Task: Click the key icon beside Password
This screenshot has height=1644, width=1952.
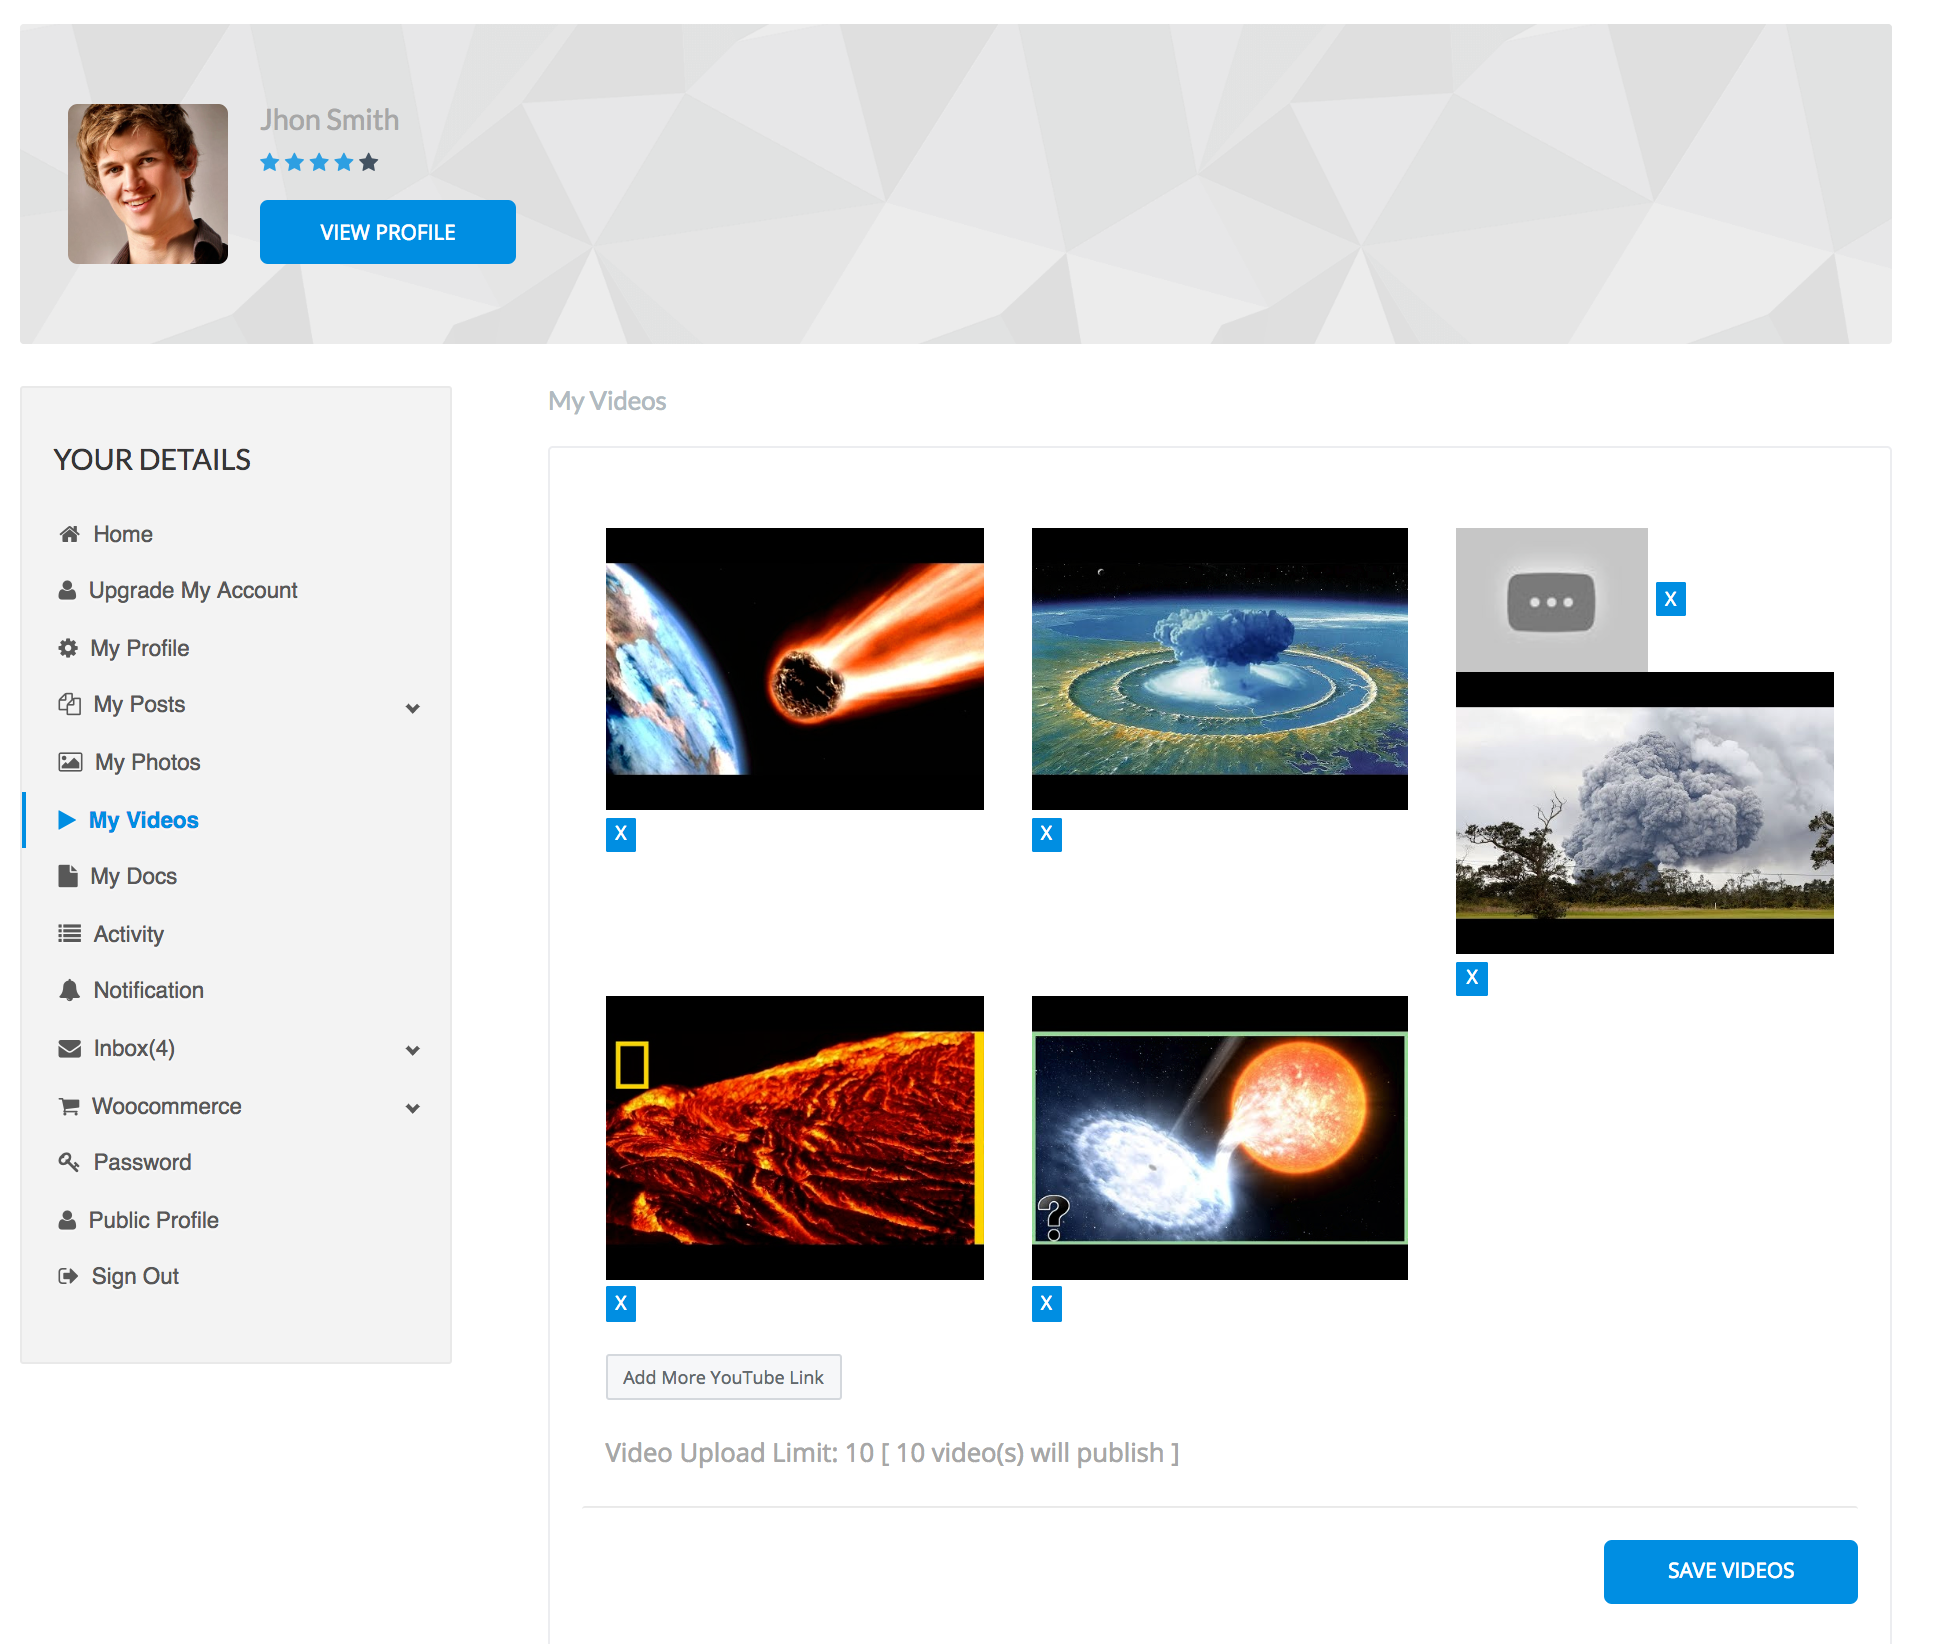Action: [69, 1162]
